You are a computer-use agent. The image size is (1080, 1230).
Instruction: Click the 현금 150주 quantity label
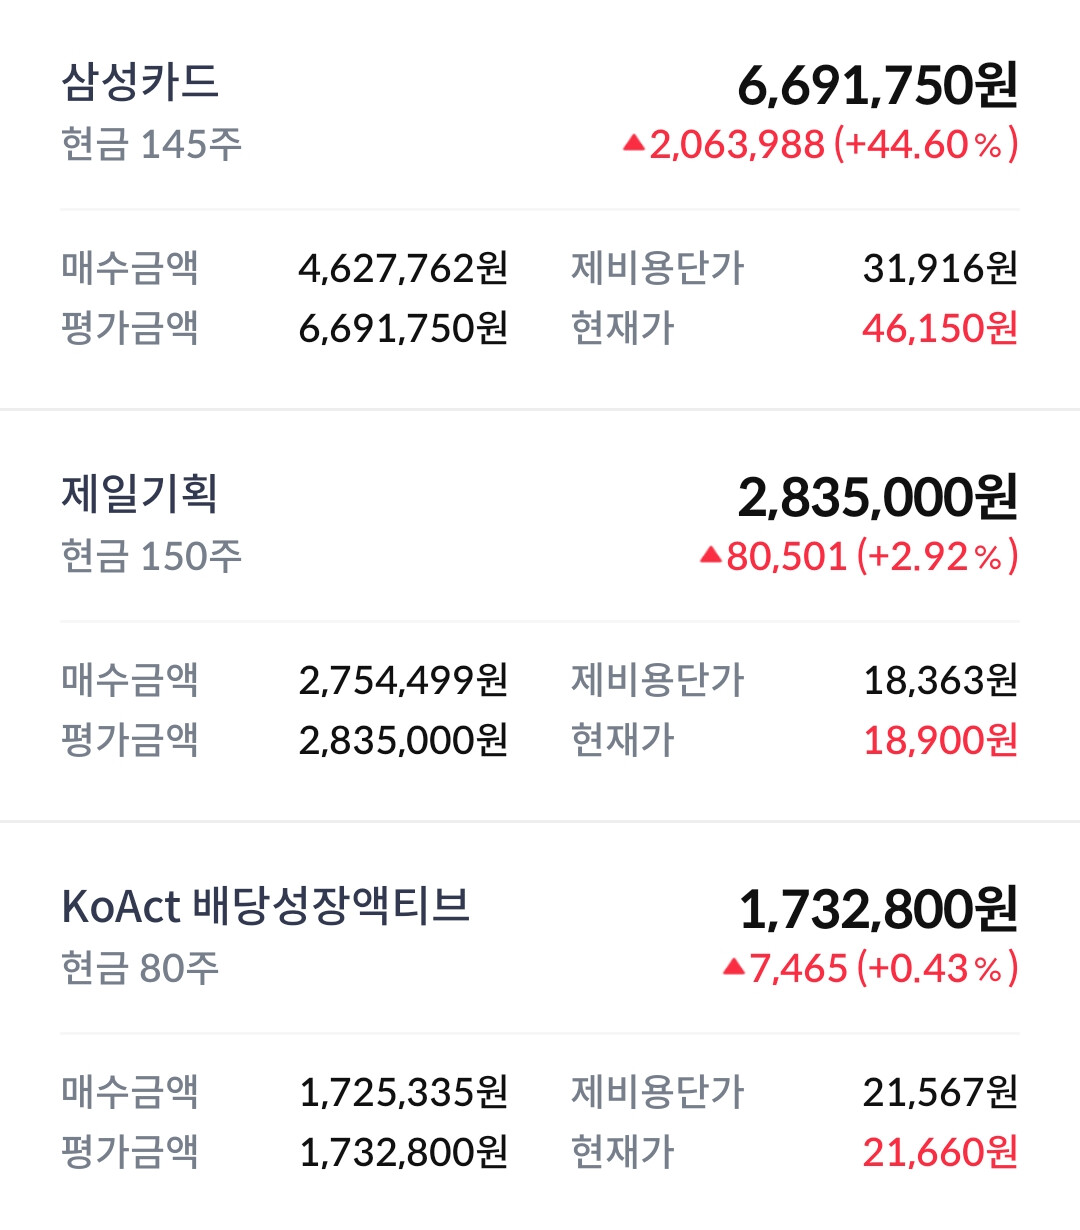click(152, 556)
